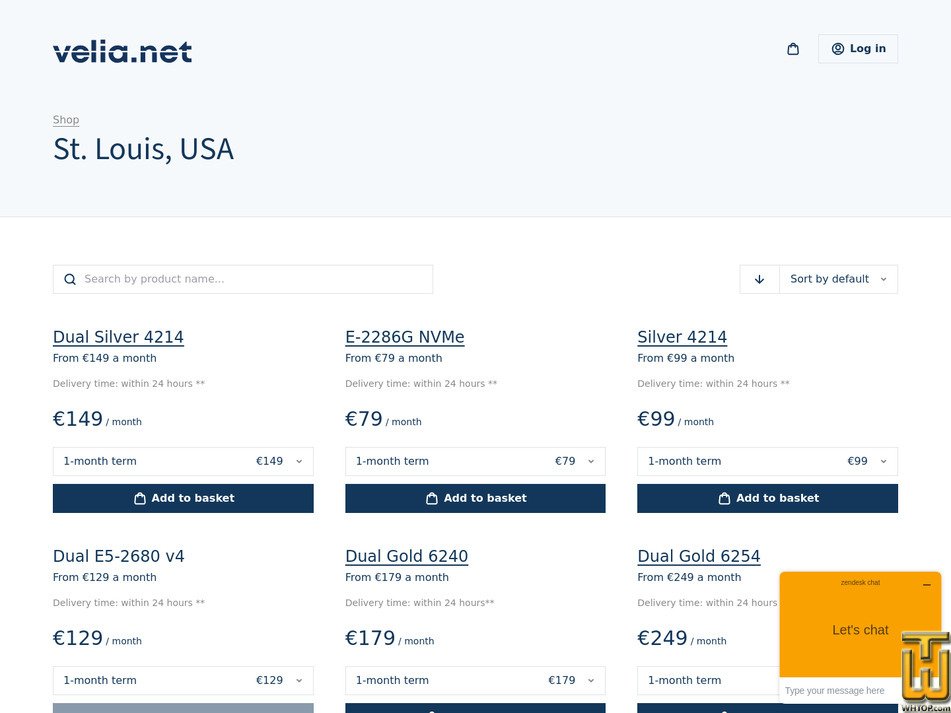Open Dual Gold 6240 product link
The image size is (951, 713).
pyautogui.click(x=406, y=557)
